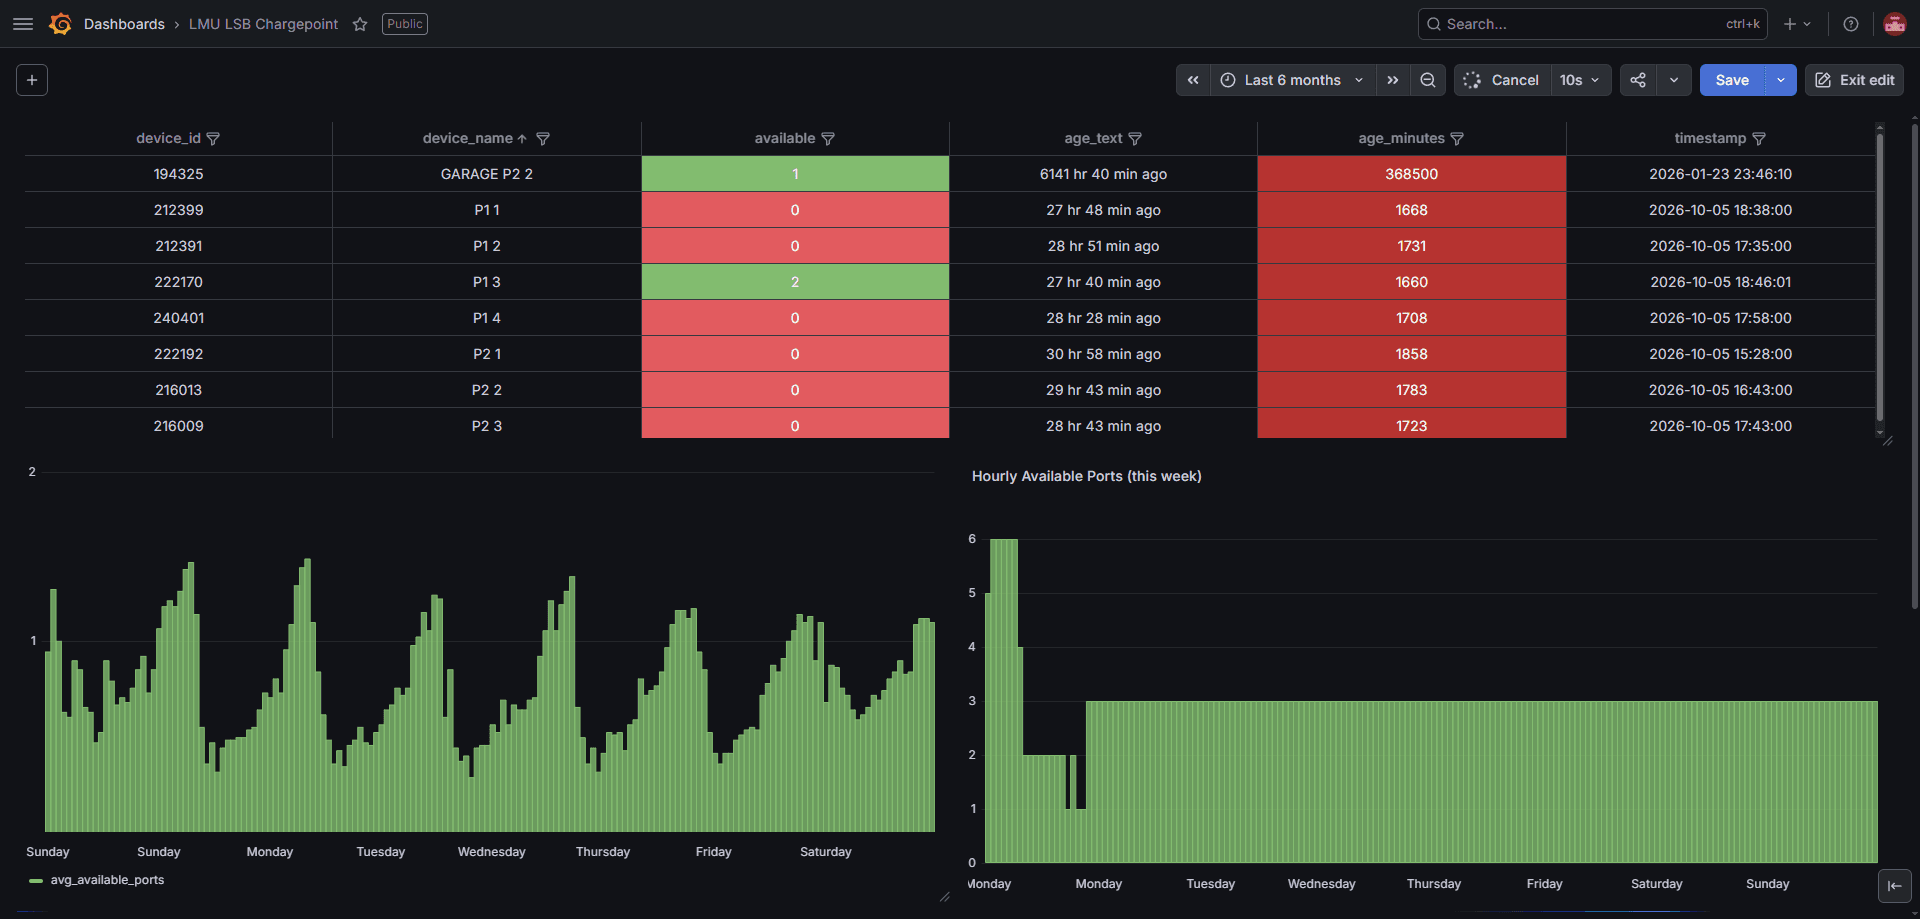This screenshot has width=1920, height=919.
Task: Expand the share options arrow
Action: click(x=1674, y=80)
